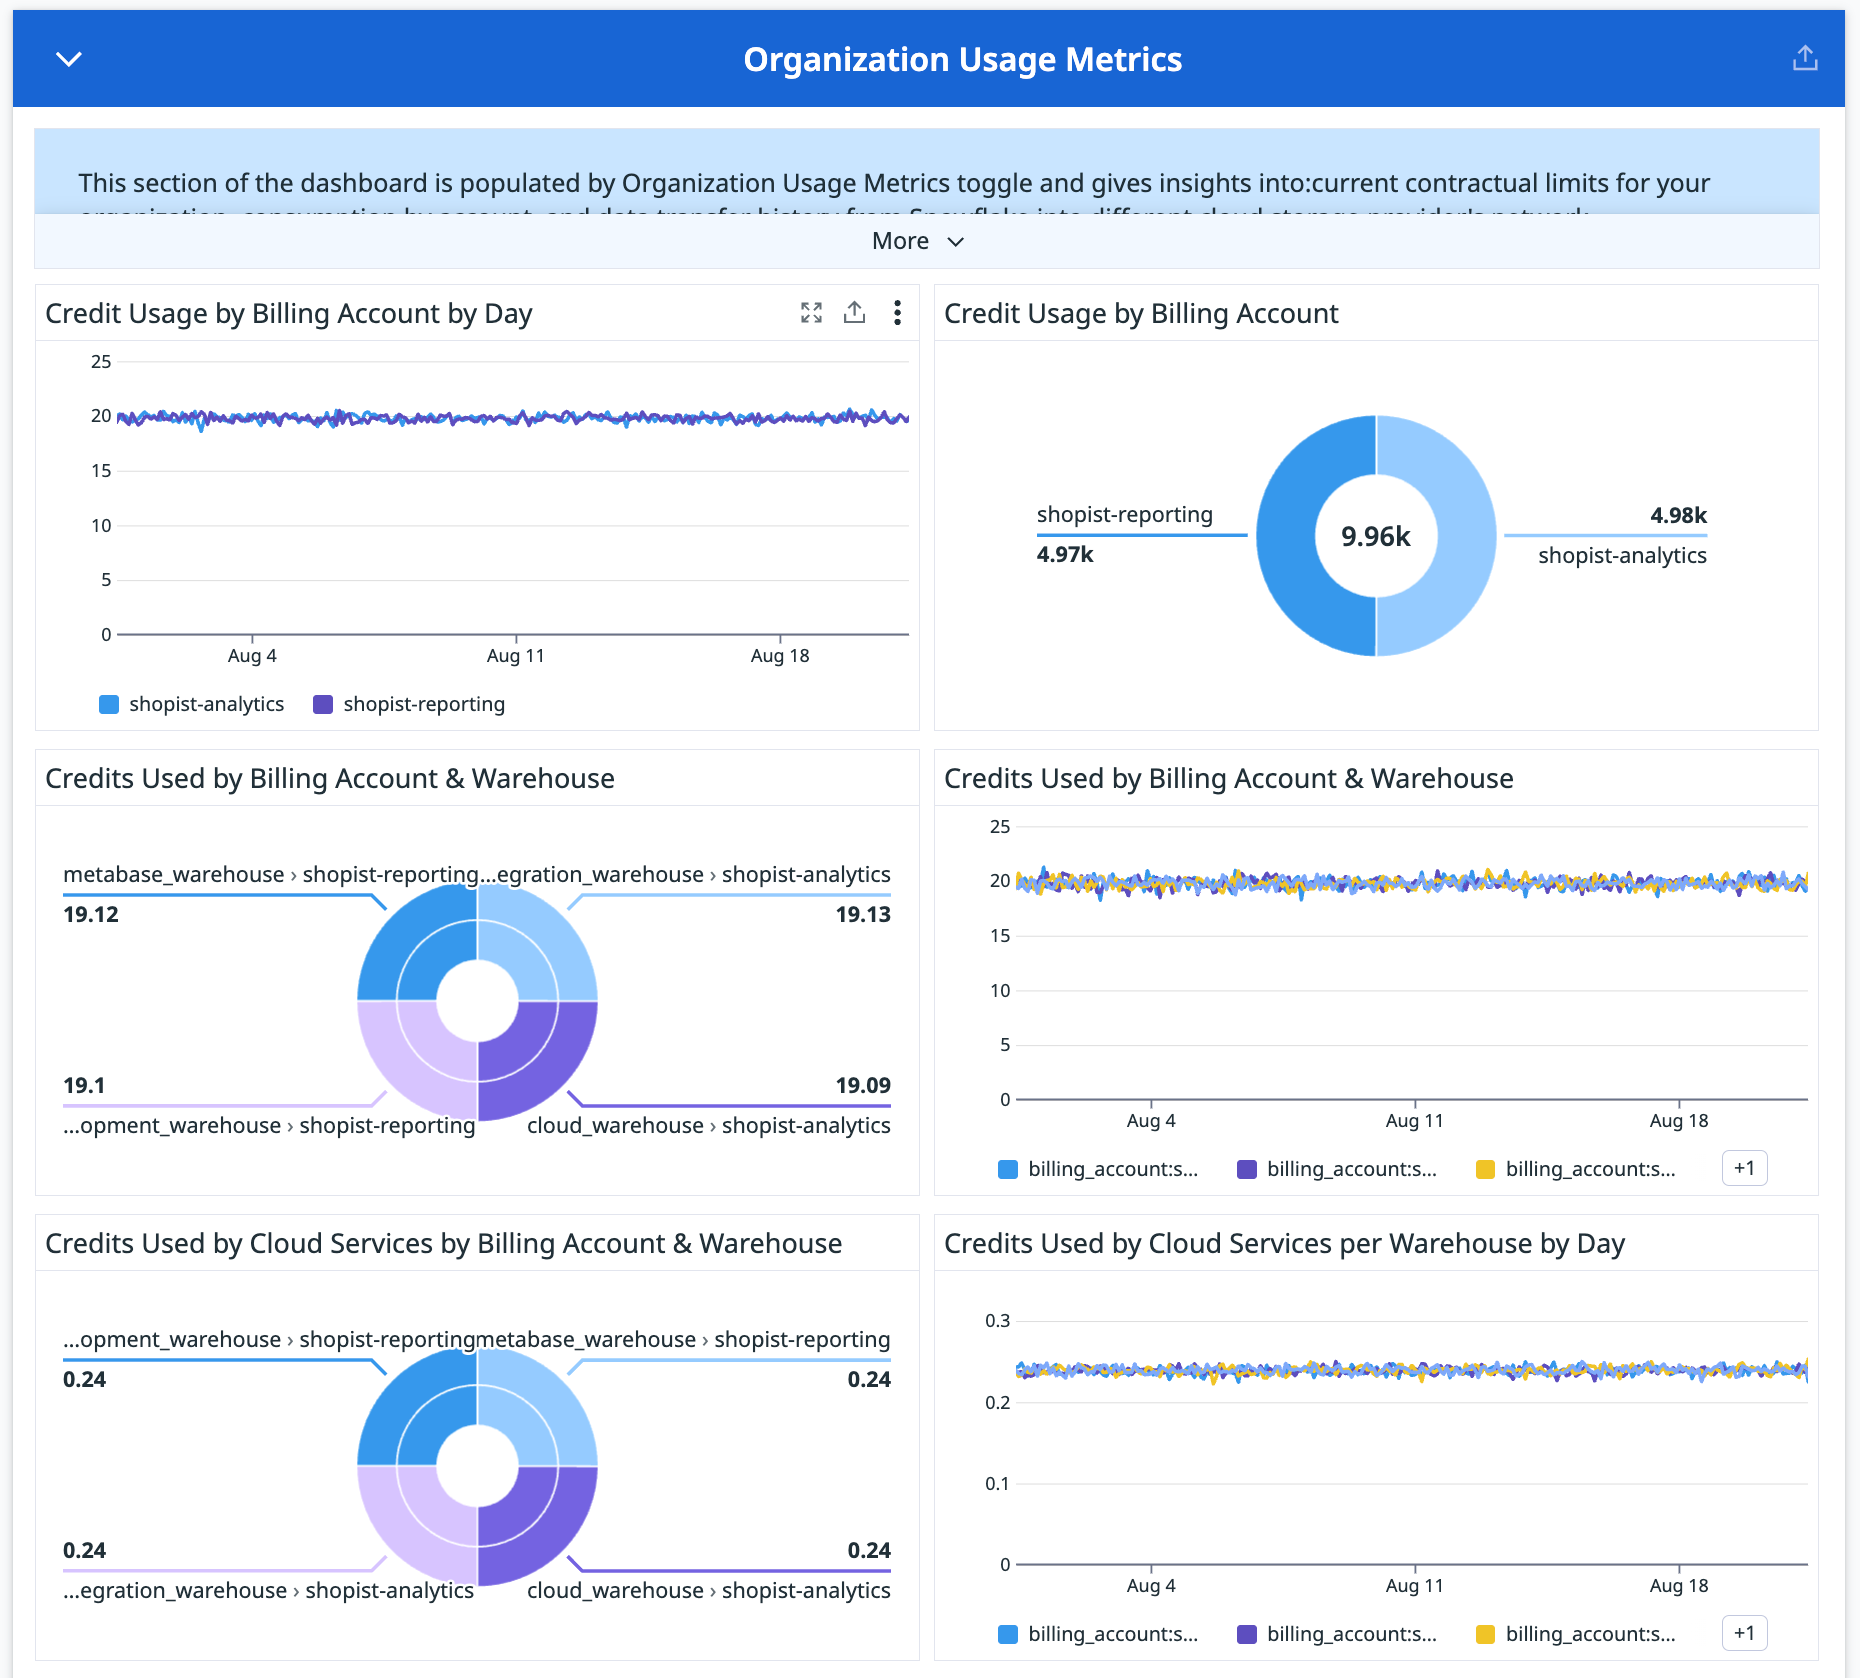Export the dashboard via the header share icon

pyautogui.click(x=1805, y=58)
